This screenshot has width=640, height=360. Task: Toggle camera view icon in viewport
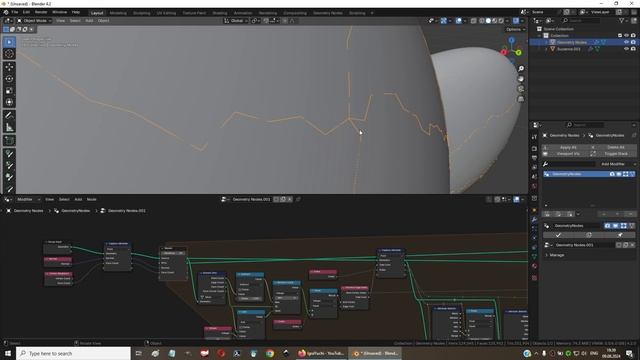click(521, 89)
